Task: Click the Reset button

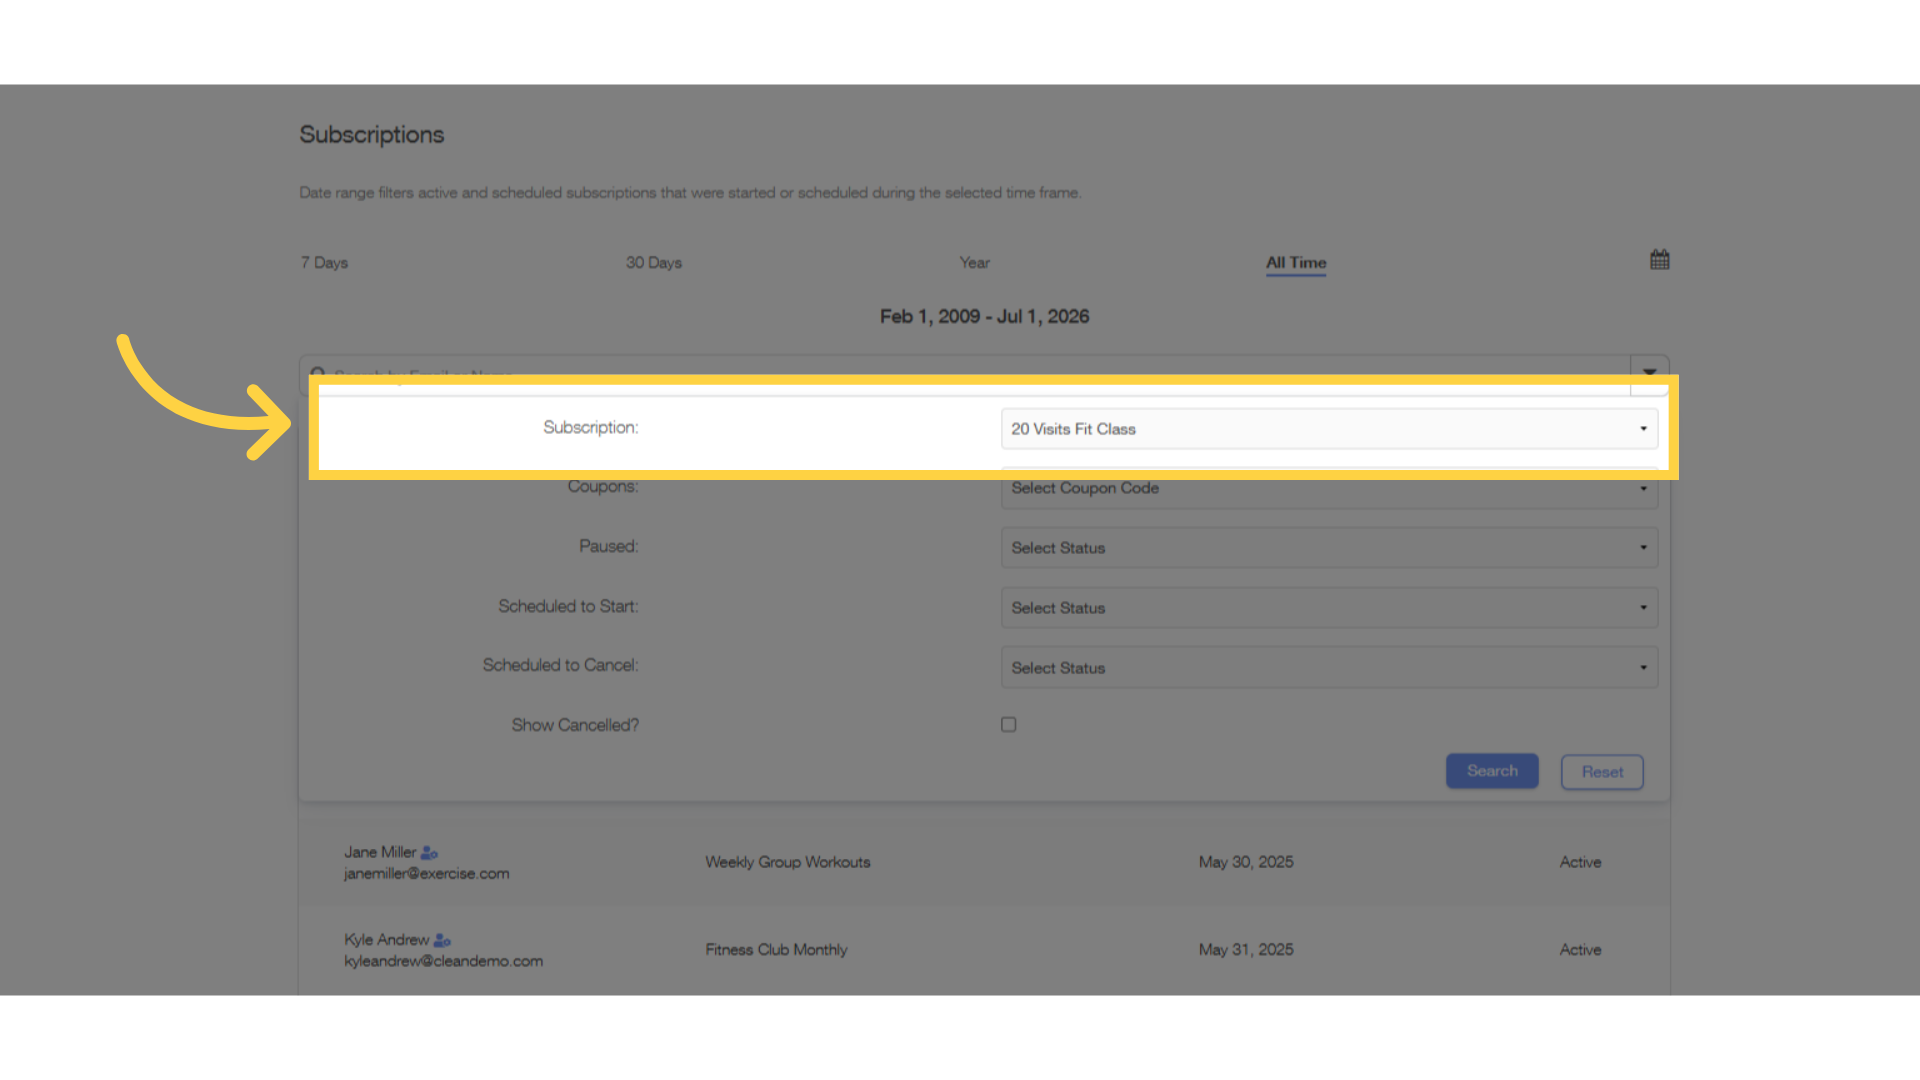Action: click(1602, 772)
